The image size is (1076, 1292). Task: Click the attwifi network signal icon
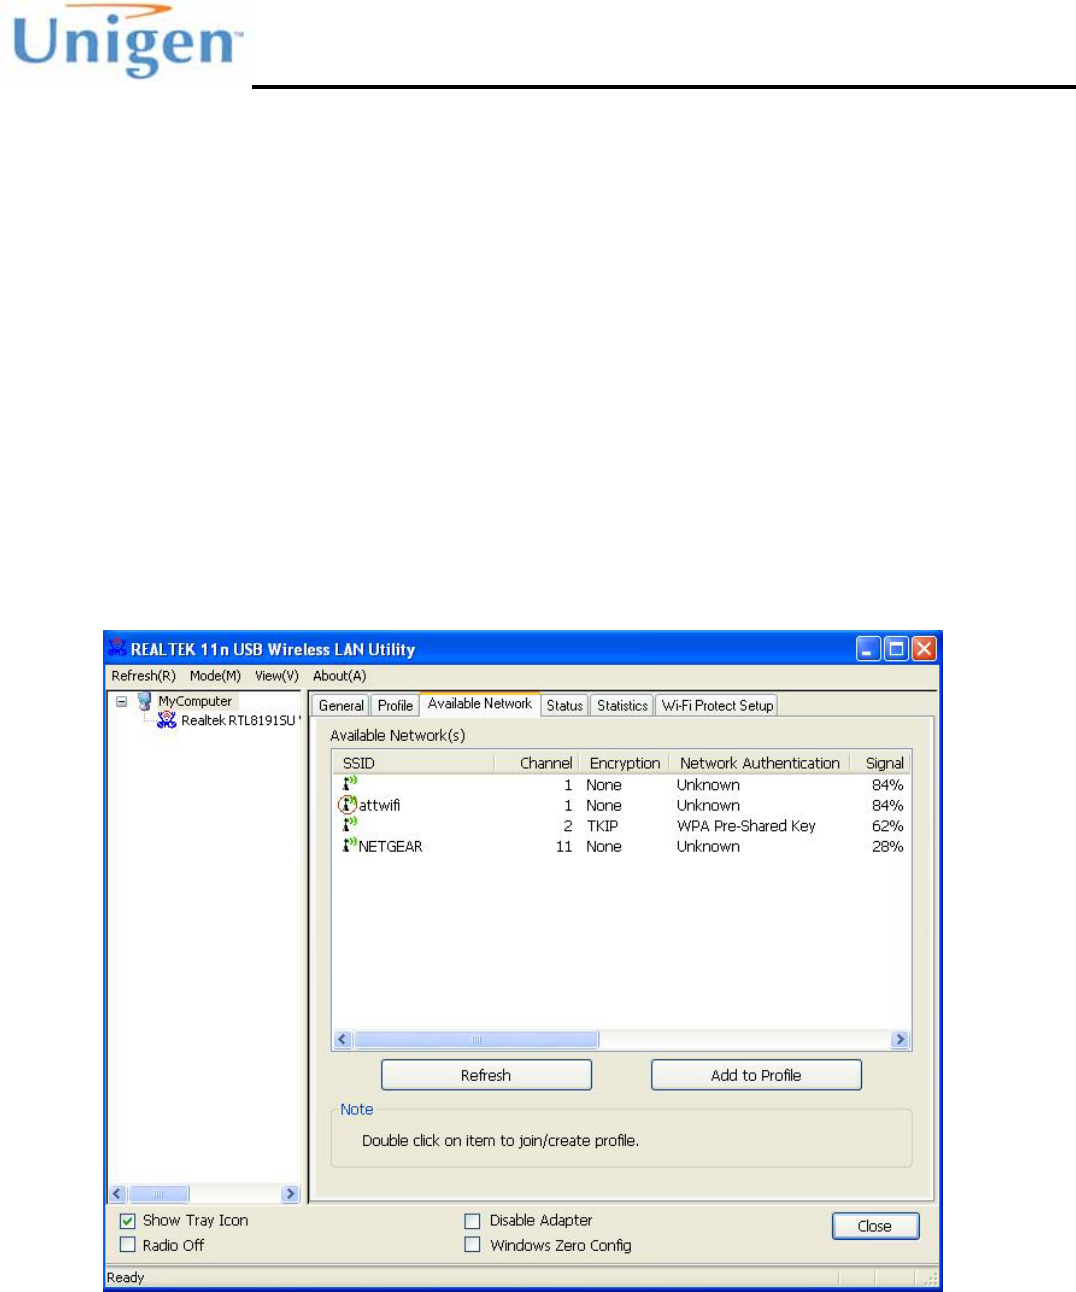pos(347,805)
